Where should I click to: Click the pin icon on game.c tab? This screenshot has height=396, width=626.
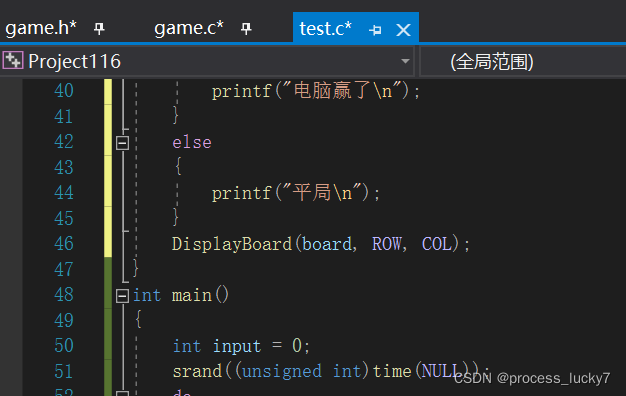pyautogui.click(x=246, y=29)
